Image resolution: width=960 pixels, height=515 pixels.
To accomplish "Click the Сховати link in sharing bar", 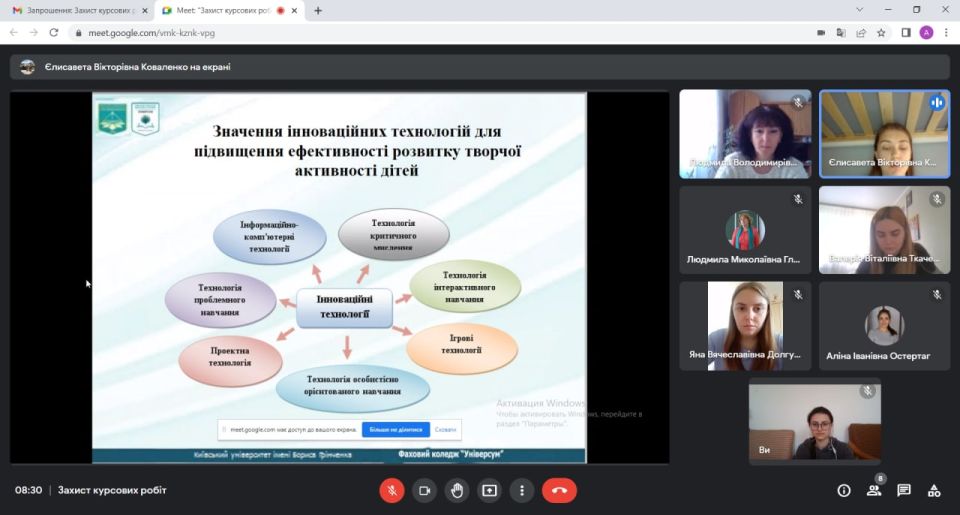I will click(x=445, y=430).
